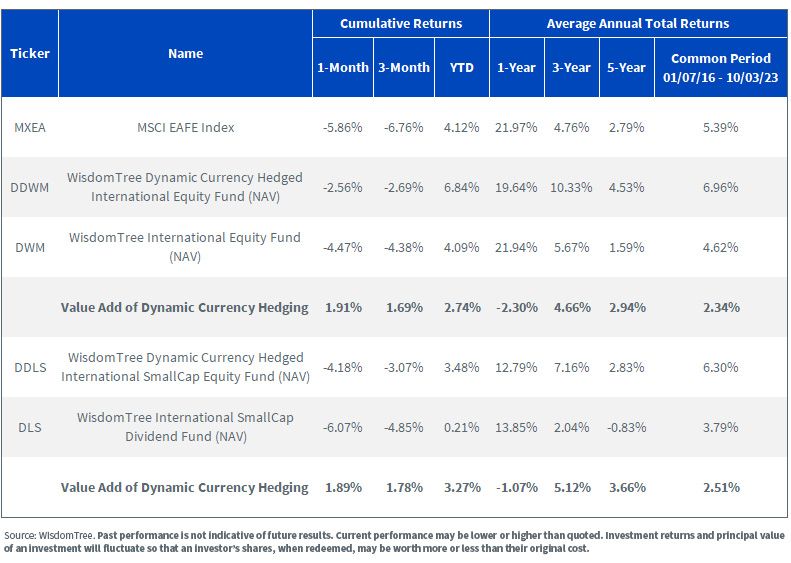Select DLS 5-Year return -0.83%
791x563 pixels.
click(627, 427)
